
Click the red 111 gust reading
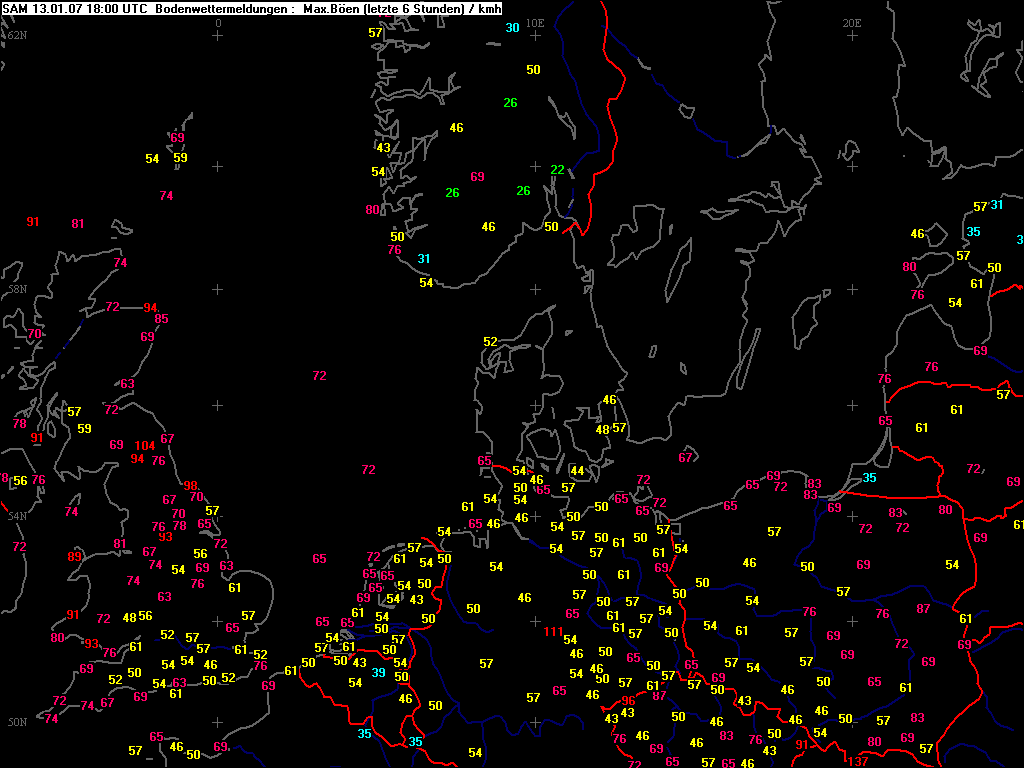(553, 631)
